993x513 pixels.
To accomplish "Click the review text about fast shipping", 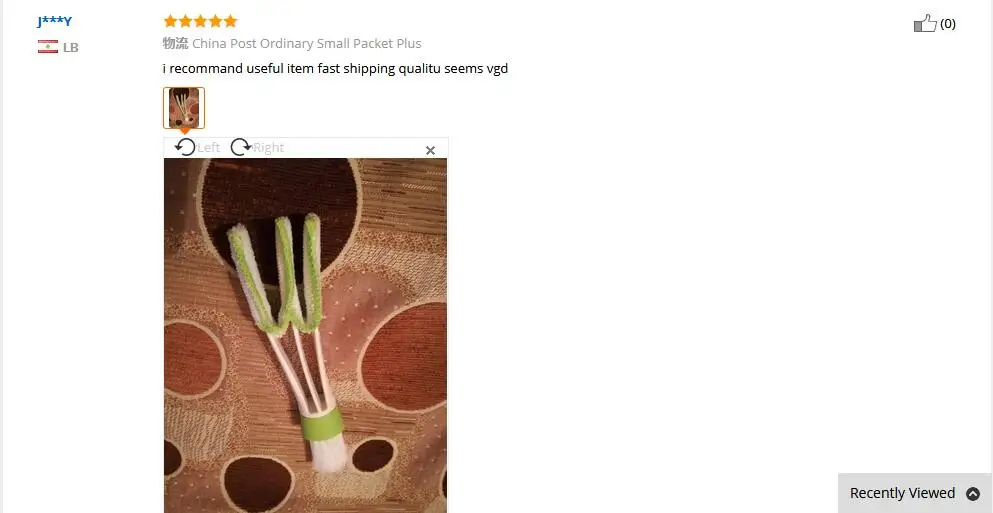I will point(335,68).
